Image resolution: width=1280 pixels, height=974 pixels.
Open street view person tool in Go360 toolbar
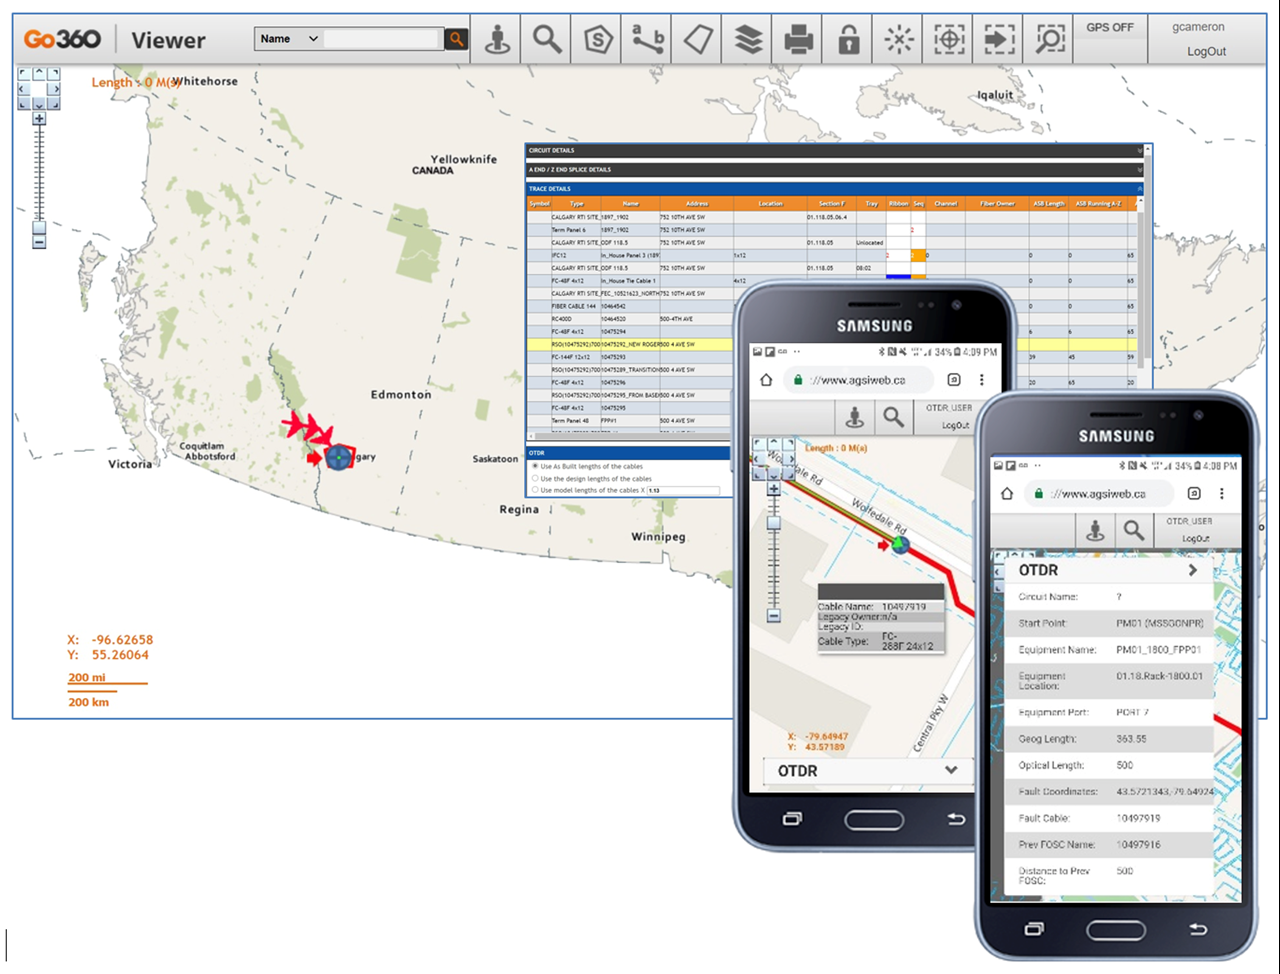[497, 40]
